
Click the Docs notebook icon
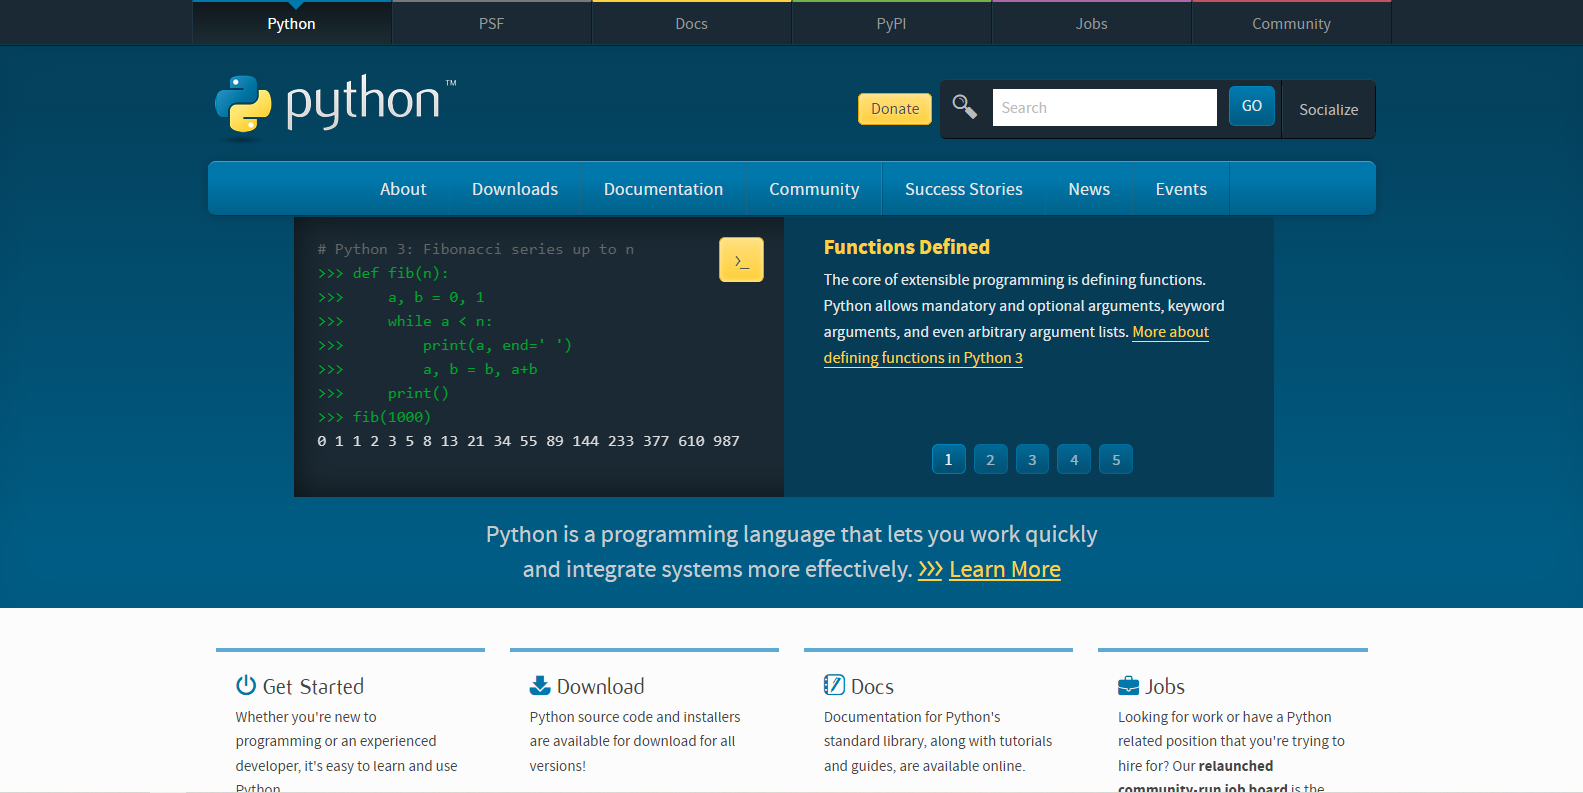pos(834,685)
